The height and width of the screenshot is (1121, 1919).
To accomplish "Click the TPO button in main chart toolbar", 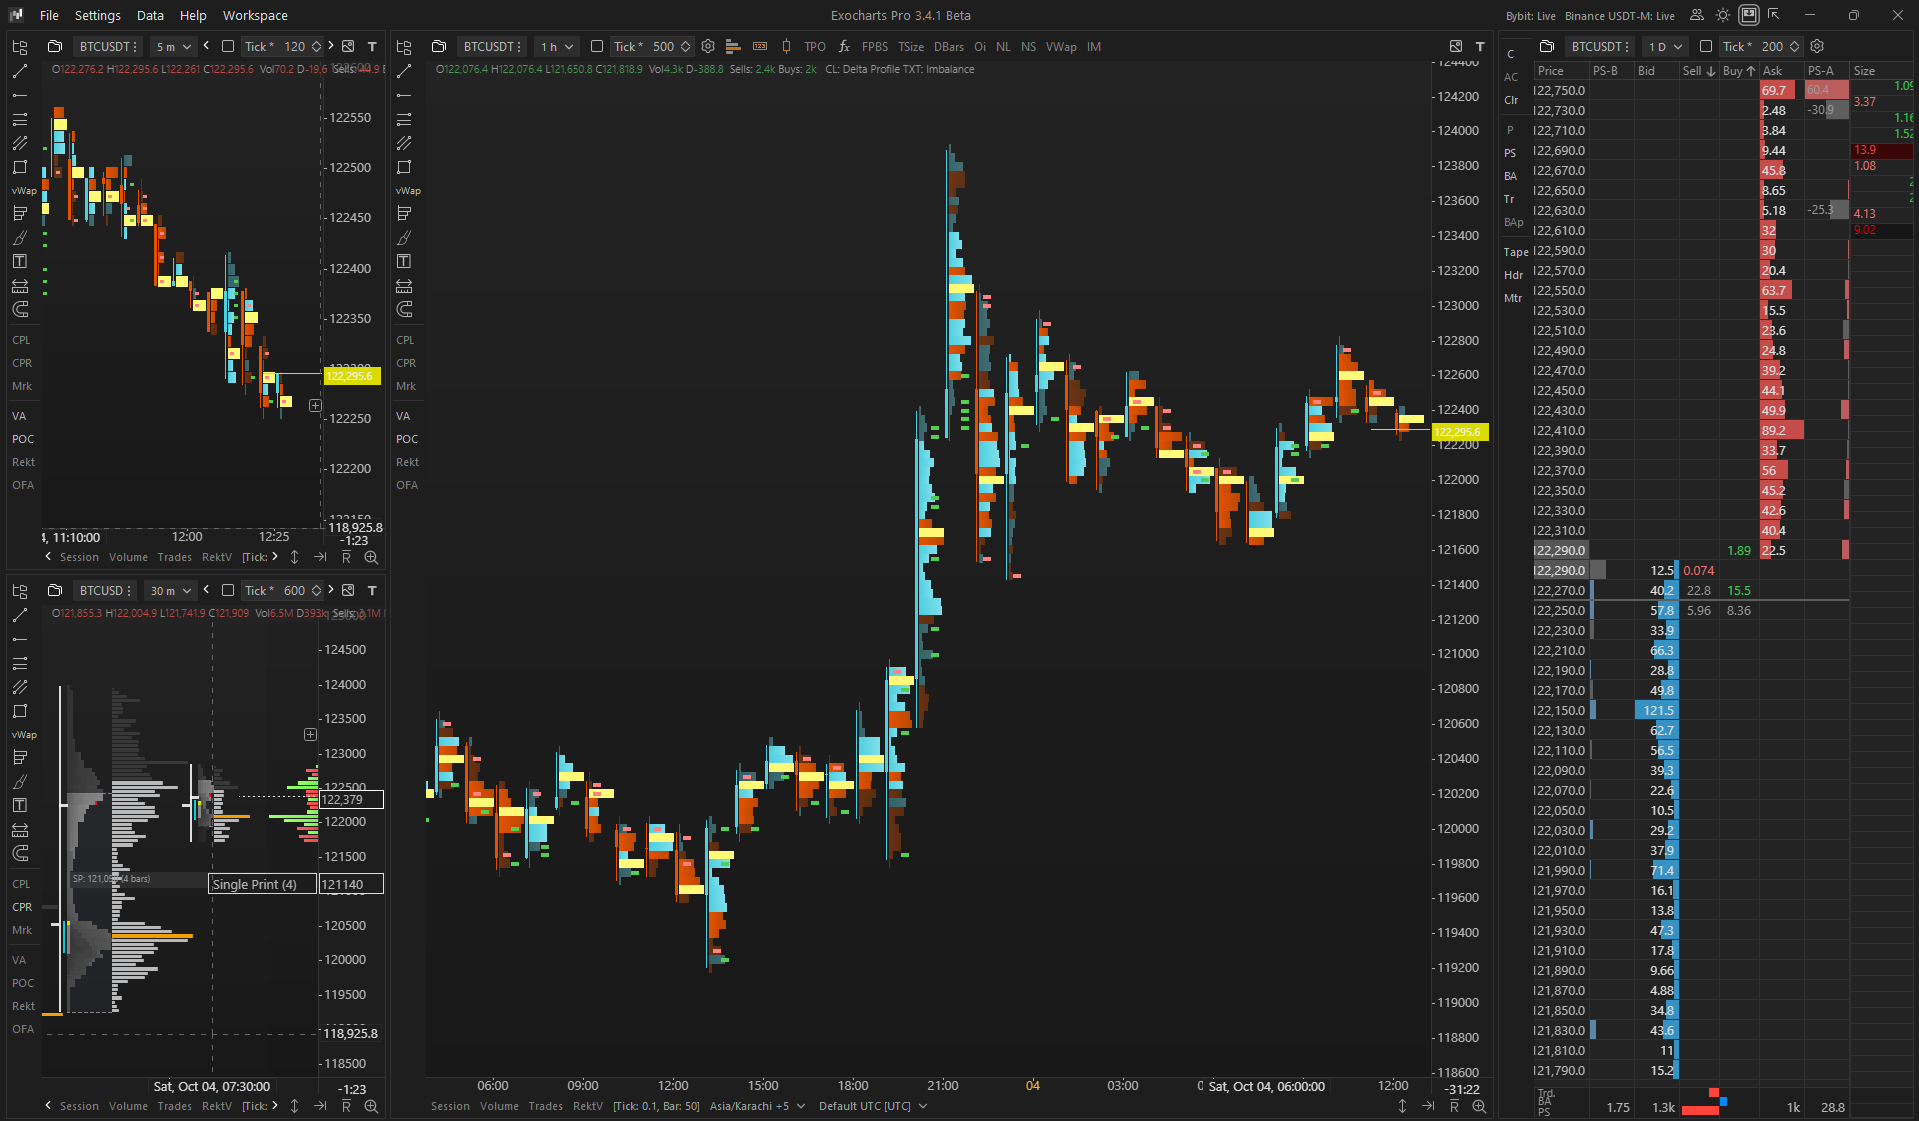I will [x=815, y=46].
